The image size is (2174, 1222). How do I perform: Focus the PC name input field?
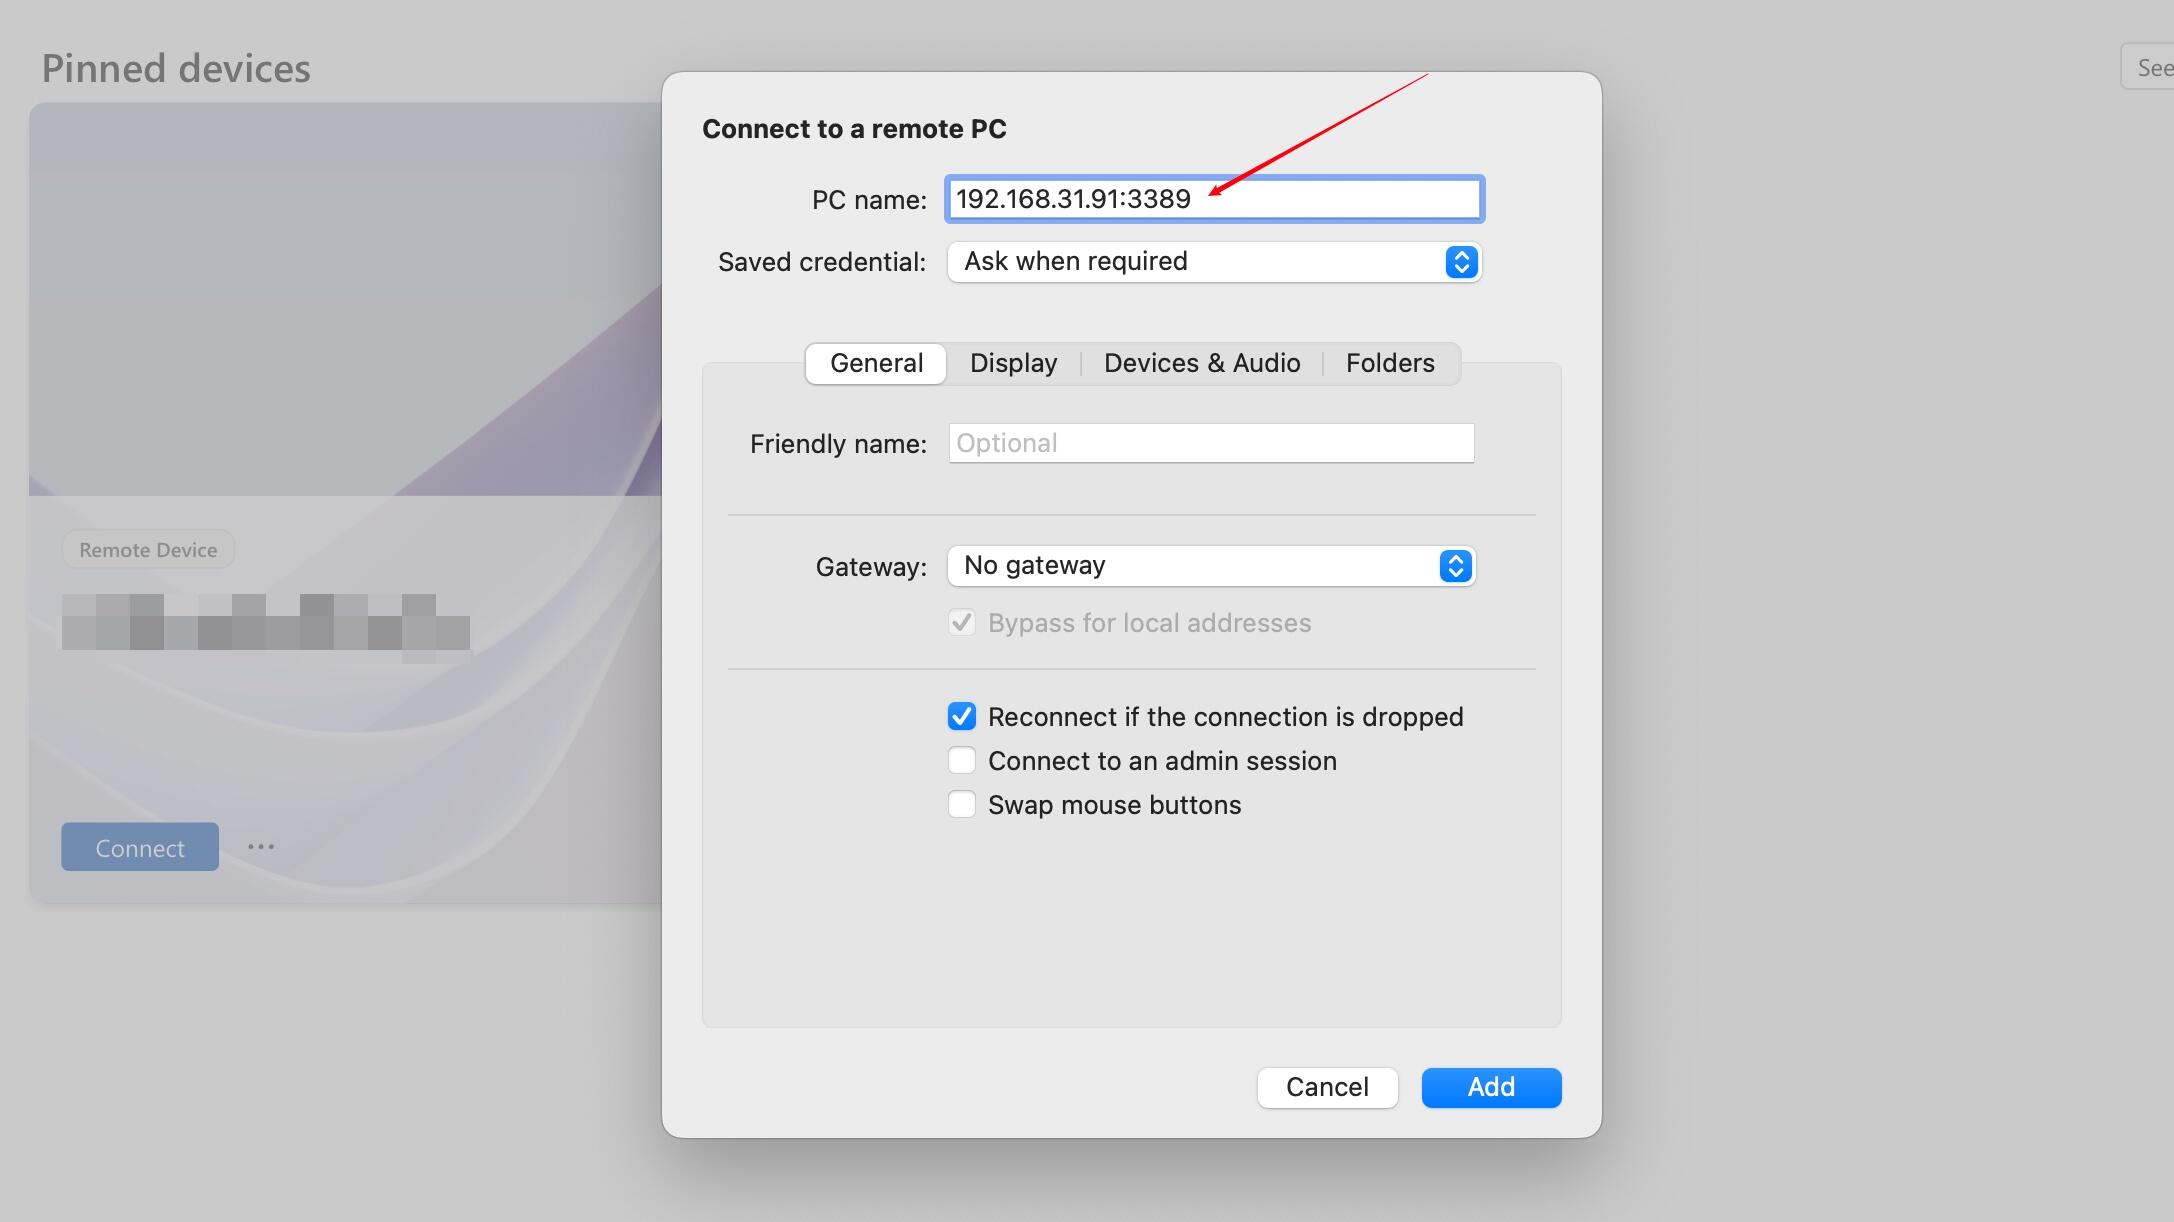pos(1214,199)
